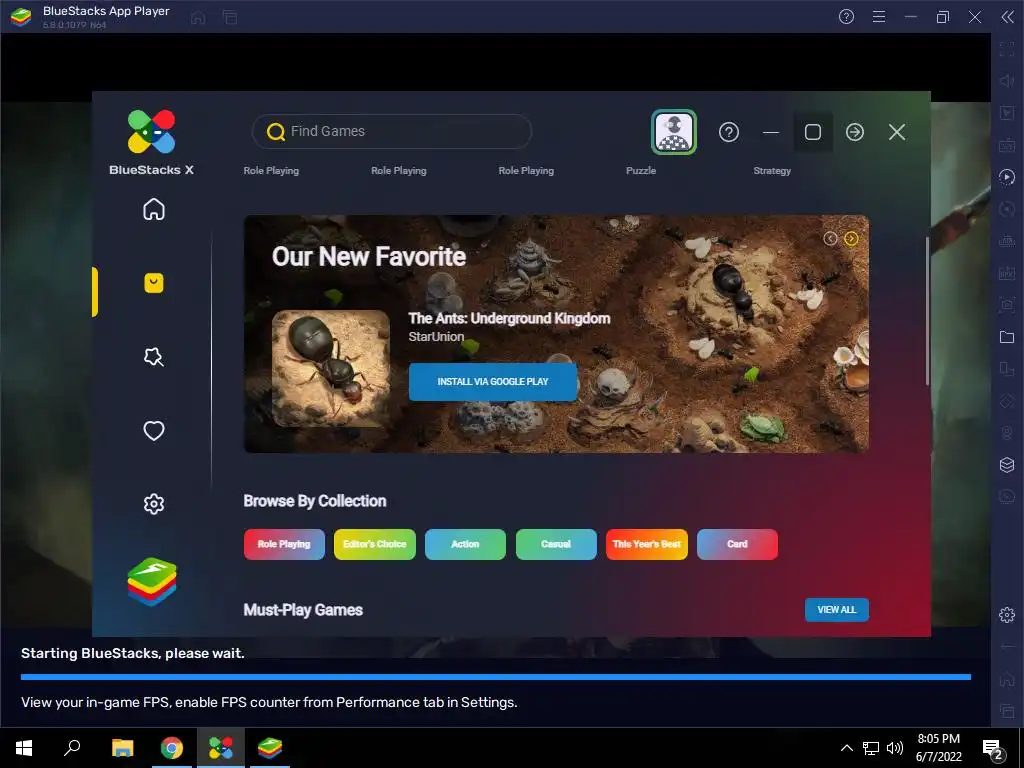Show previous banner with left carousel arrow
Screen dimensions: 1024x768
click(x=830, y=238)
